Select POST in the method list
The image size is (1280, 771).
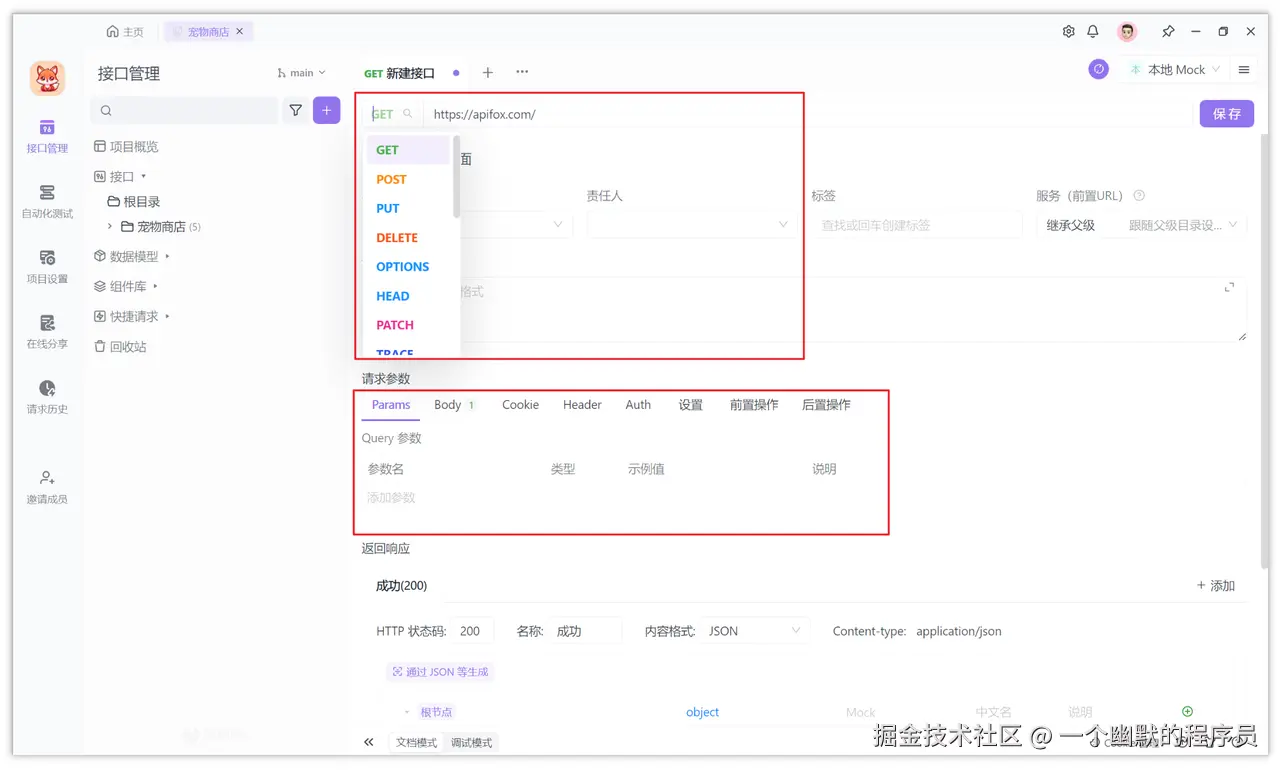point(408,179)
